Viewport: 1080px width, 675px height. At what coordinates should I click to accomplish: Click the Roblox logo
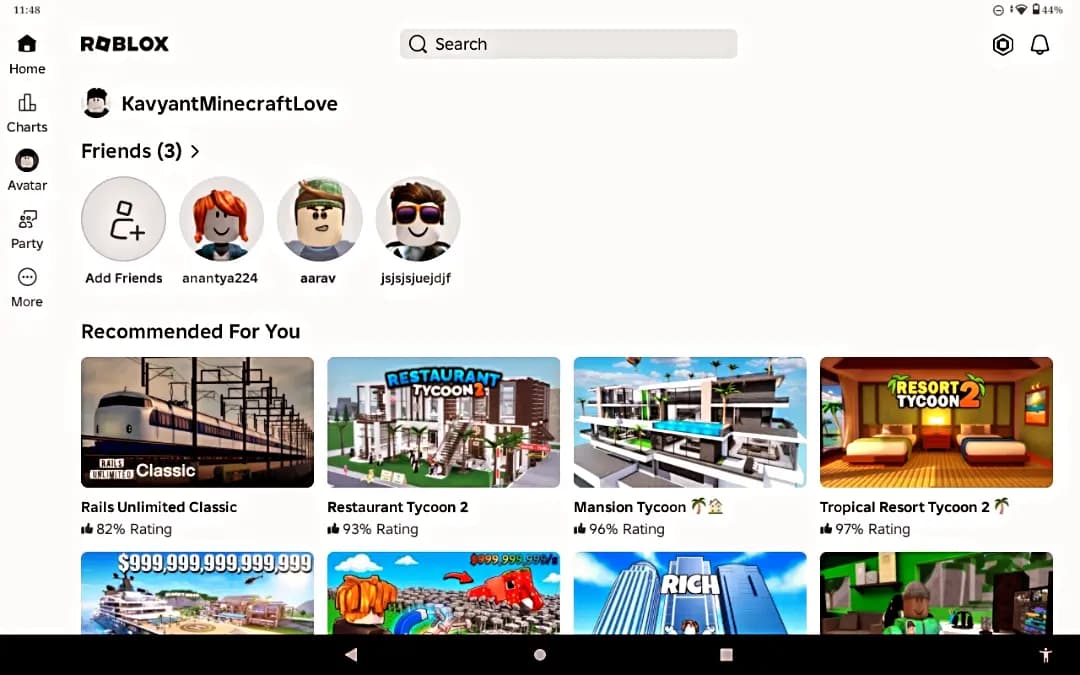click(125, 44)
